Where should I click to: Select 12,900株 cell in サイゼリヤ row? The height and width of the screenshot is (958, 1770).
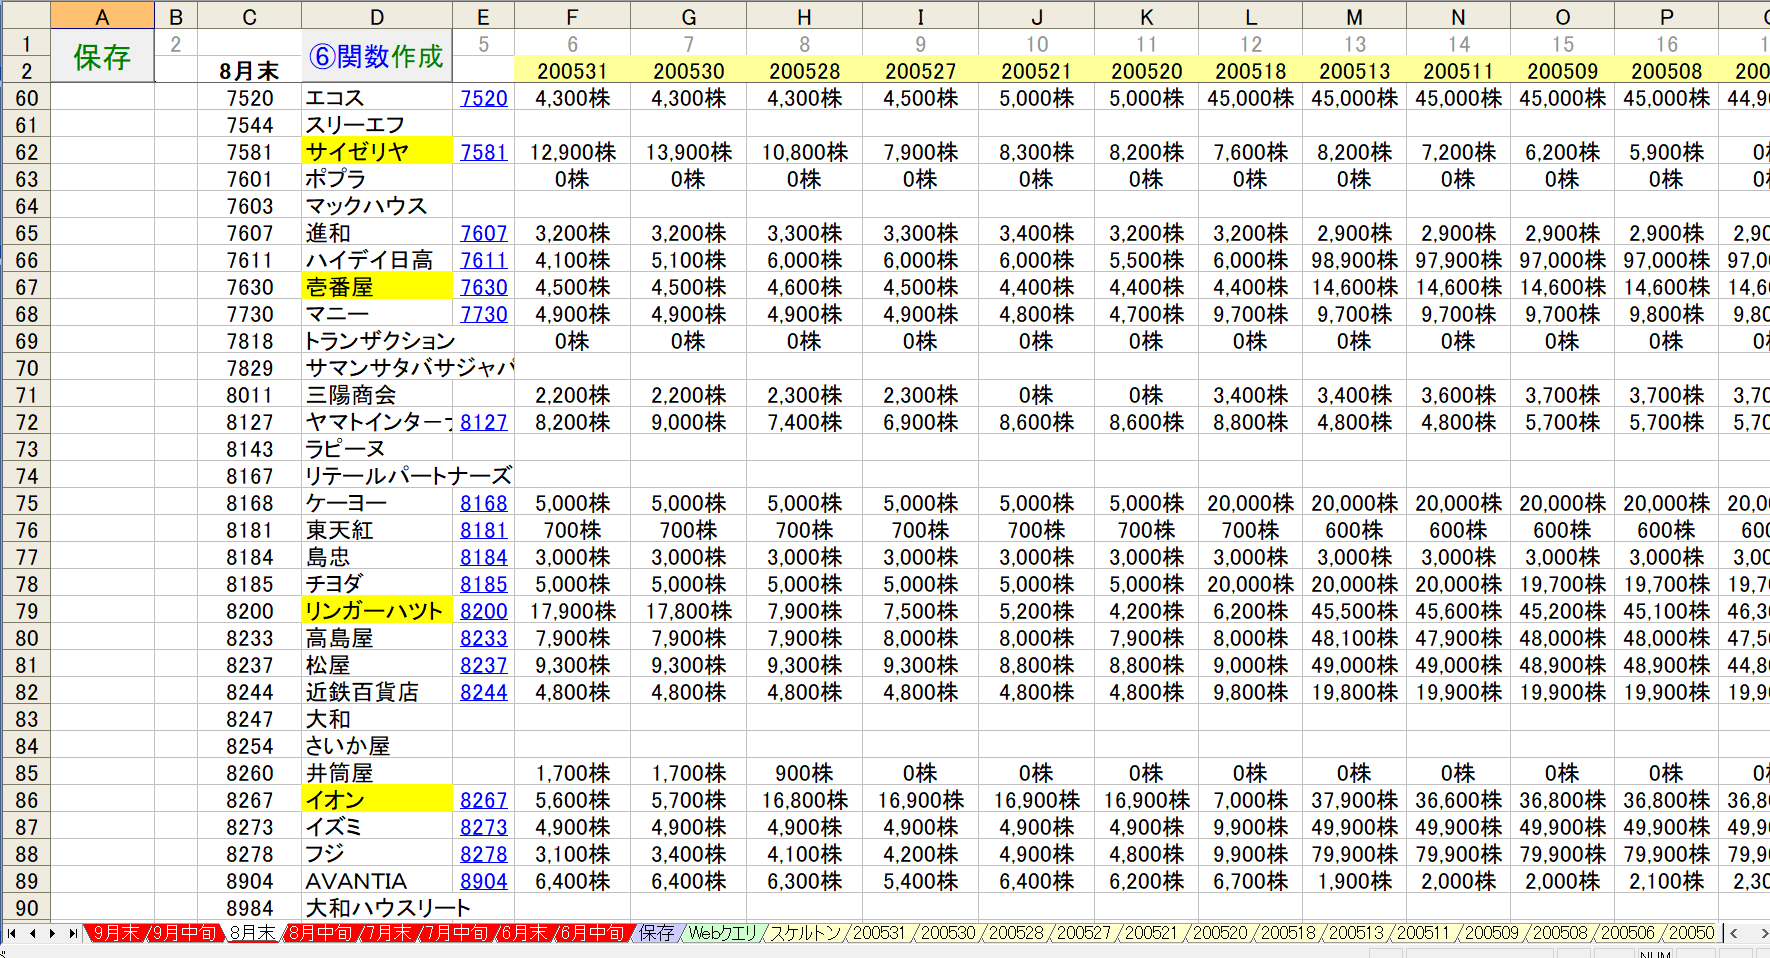coord(572,152)
